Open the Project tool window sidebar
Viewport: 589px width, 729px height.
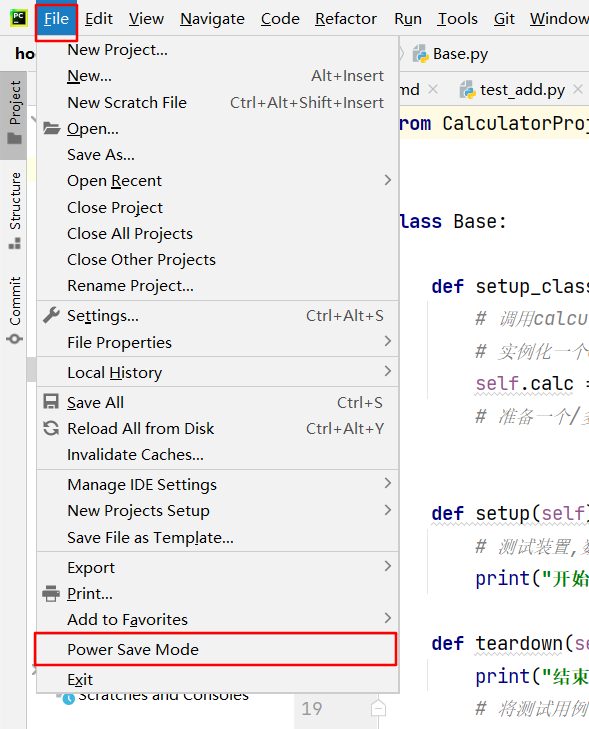[14, 114]
